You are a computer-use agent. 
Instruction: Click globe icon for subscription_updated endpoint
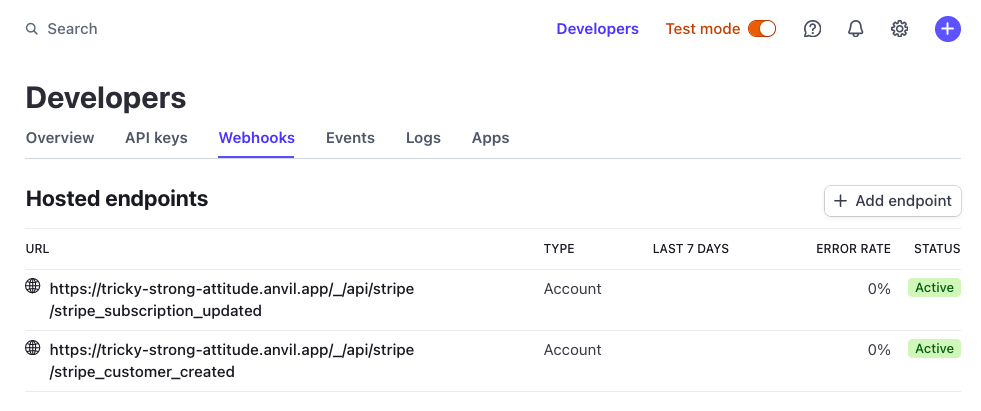(x=33, y=287)
